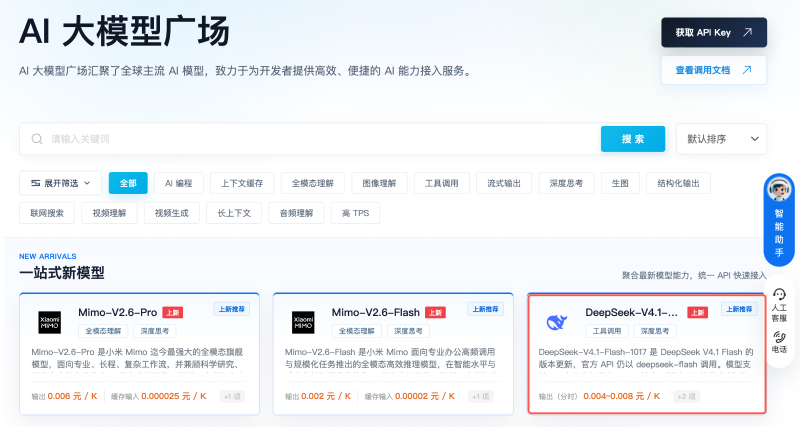Viewport: 800px width, 427px height.
Task: Click the 搜索 button
Action: 633,139
